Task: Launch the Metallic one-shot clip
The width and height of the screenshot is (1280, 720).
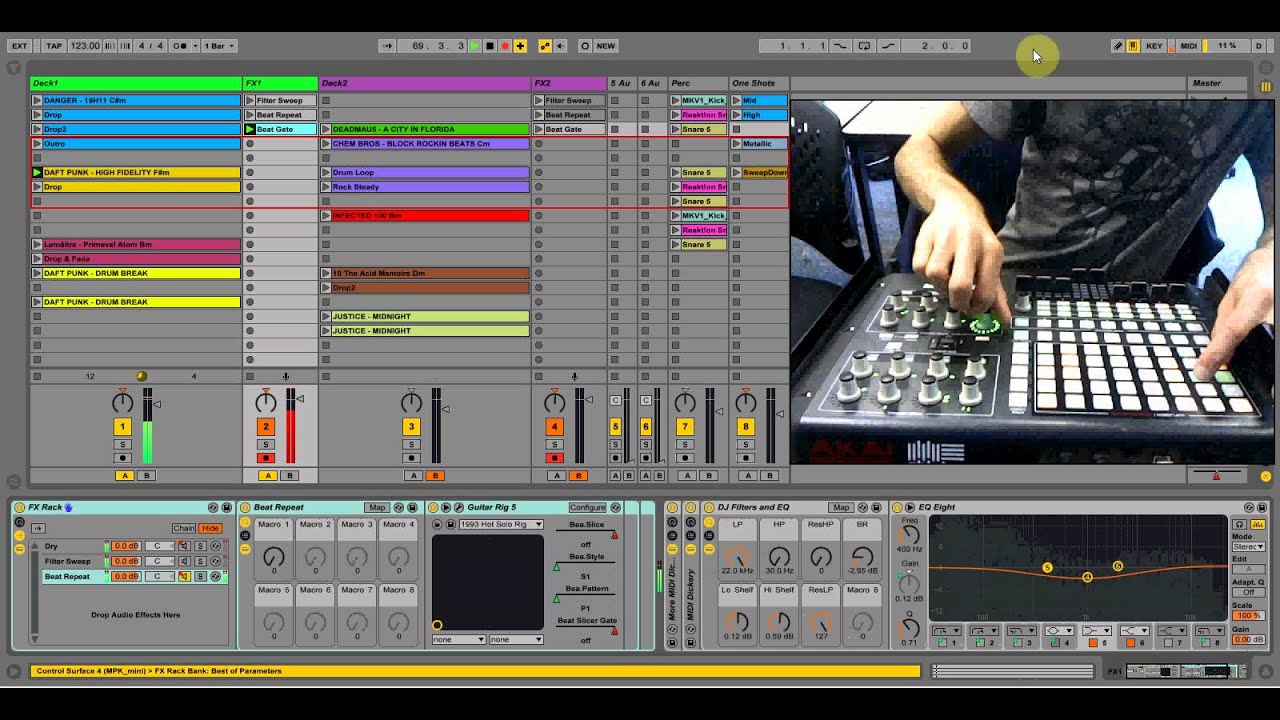Action: coord(736,144)
